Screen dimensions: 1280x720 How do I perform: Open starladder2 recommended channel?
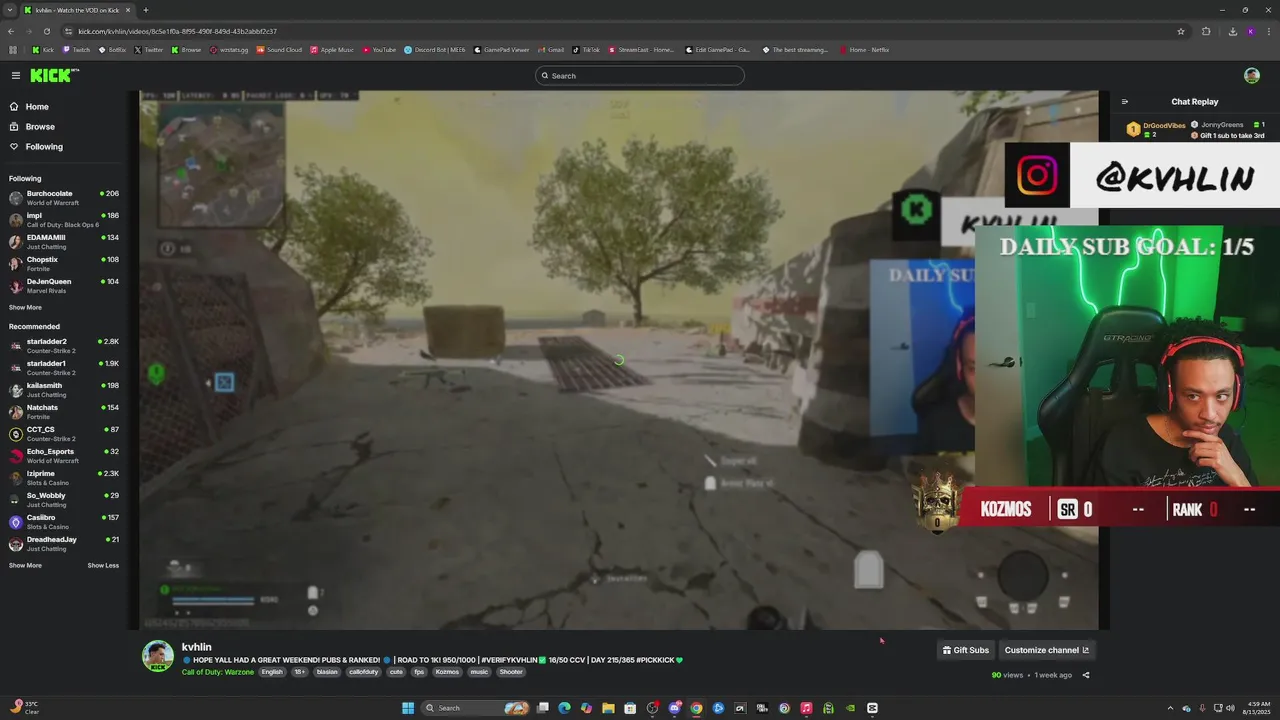64,346
